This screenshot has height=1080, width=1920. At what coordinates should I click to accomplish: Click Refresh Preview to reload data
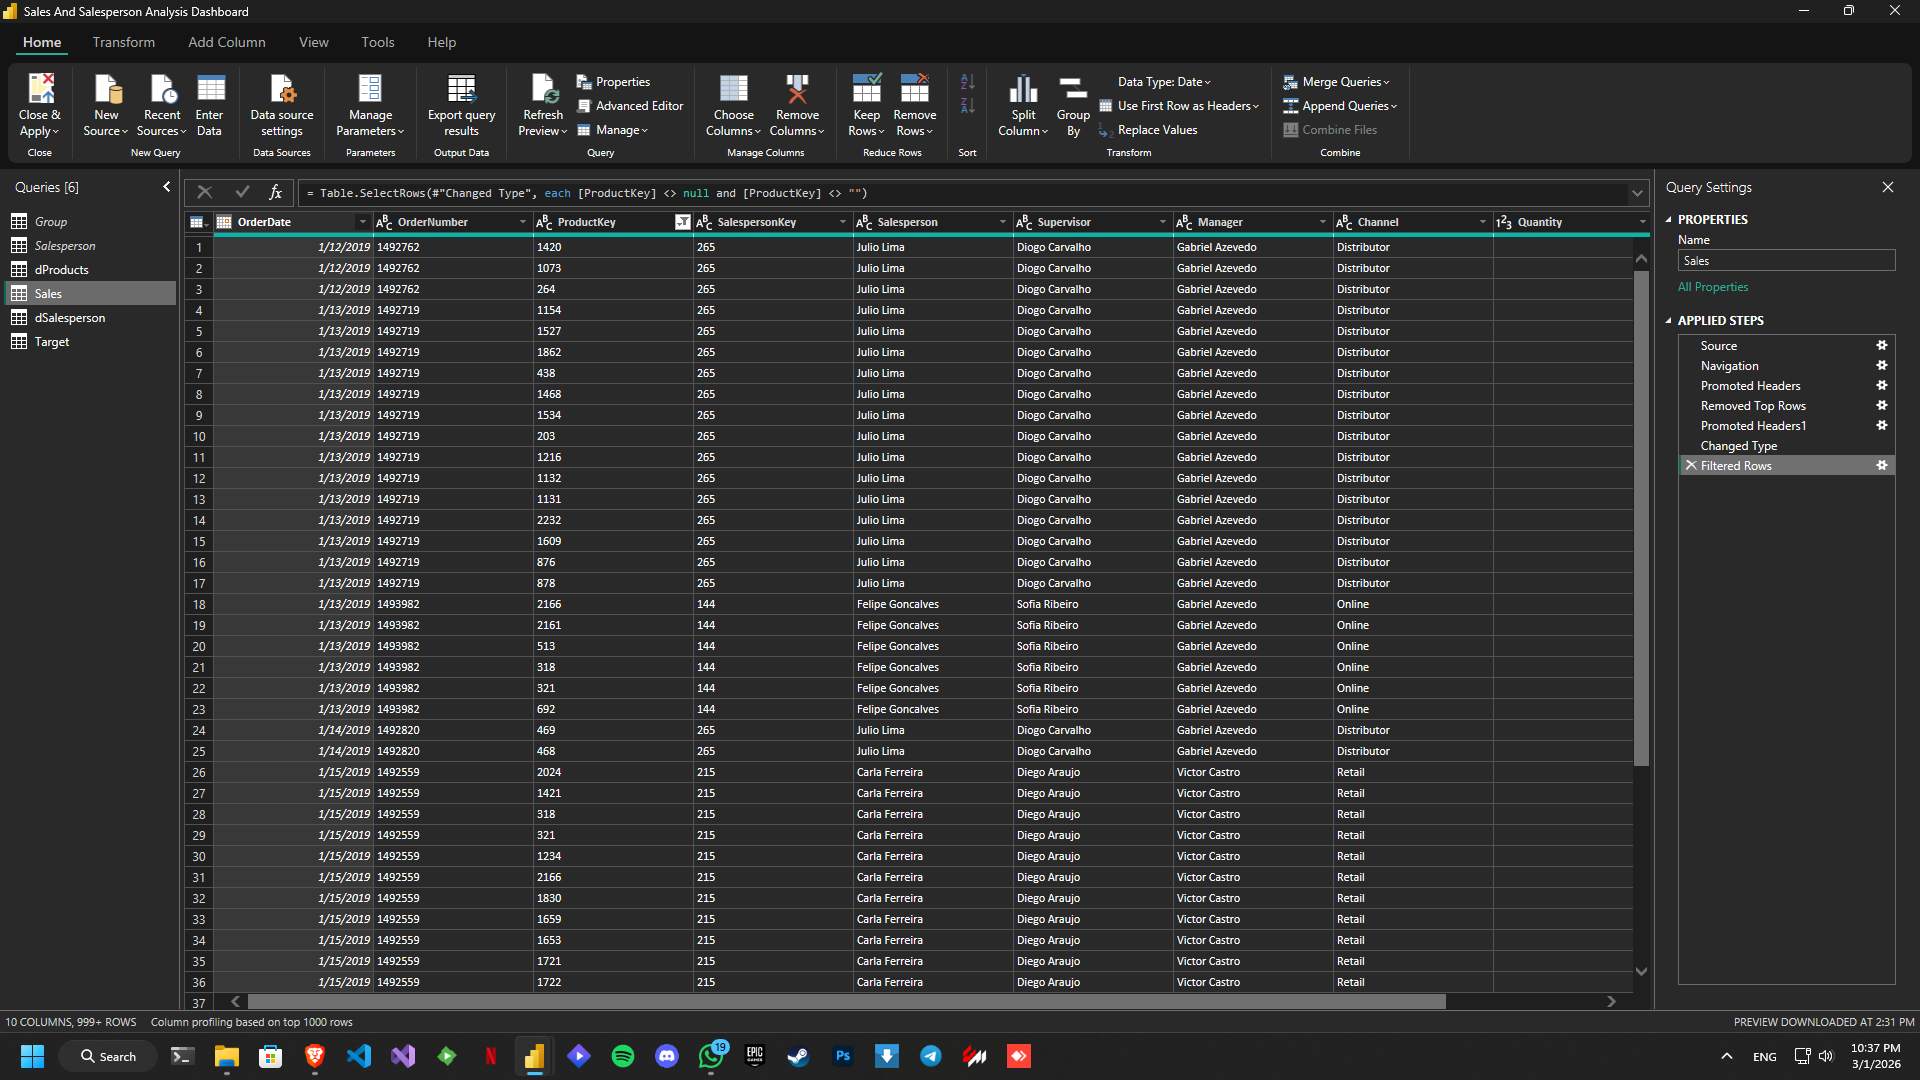click(542, 104)
